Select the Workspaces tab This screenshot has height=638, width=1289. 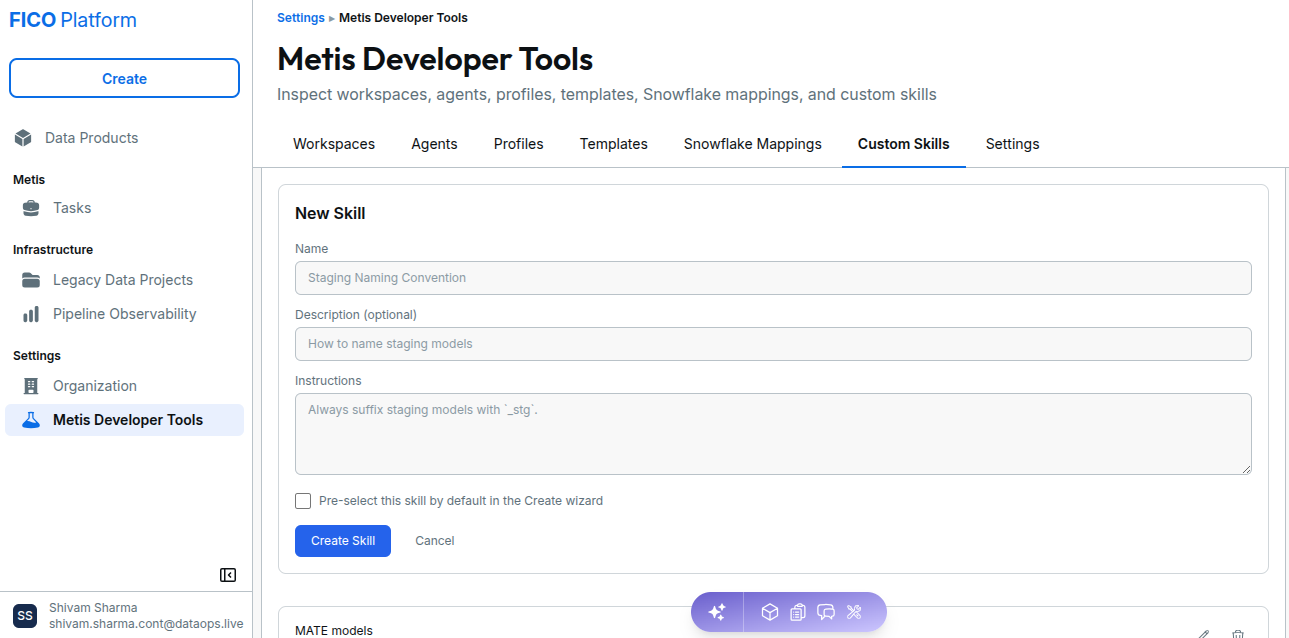[334, 144]
